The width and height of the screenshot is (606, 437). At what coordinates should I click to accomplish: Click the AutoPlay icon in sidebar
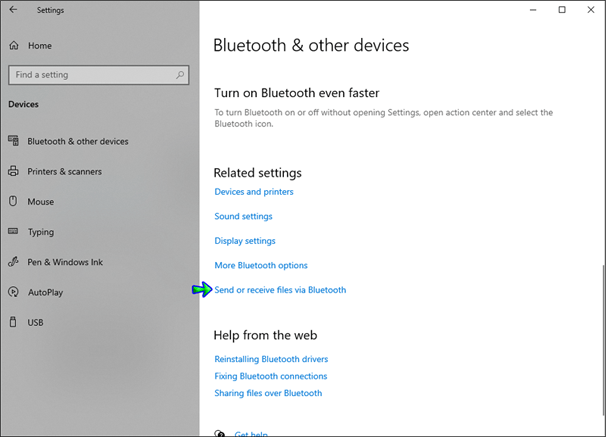[x=13, y=292]
